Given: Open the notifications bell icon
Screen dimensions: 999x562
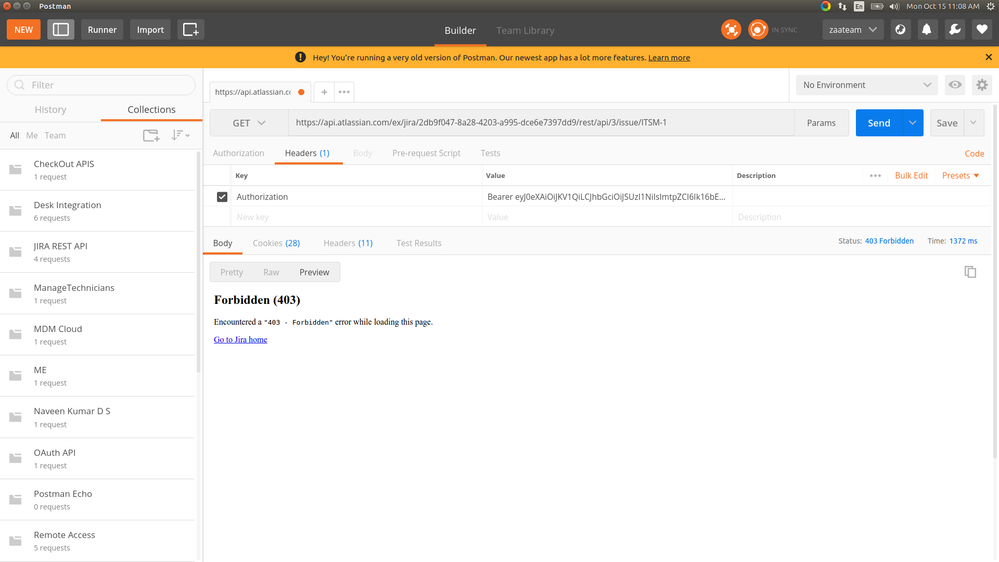Looking at the screenshot, I should coord(927,30).
